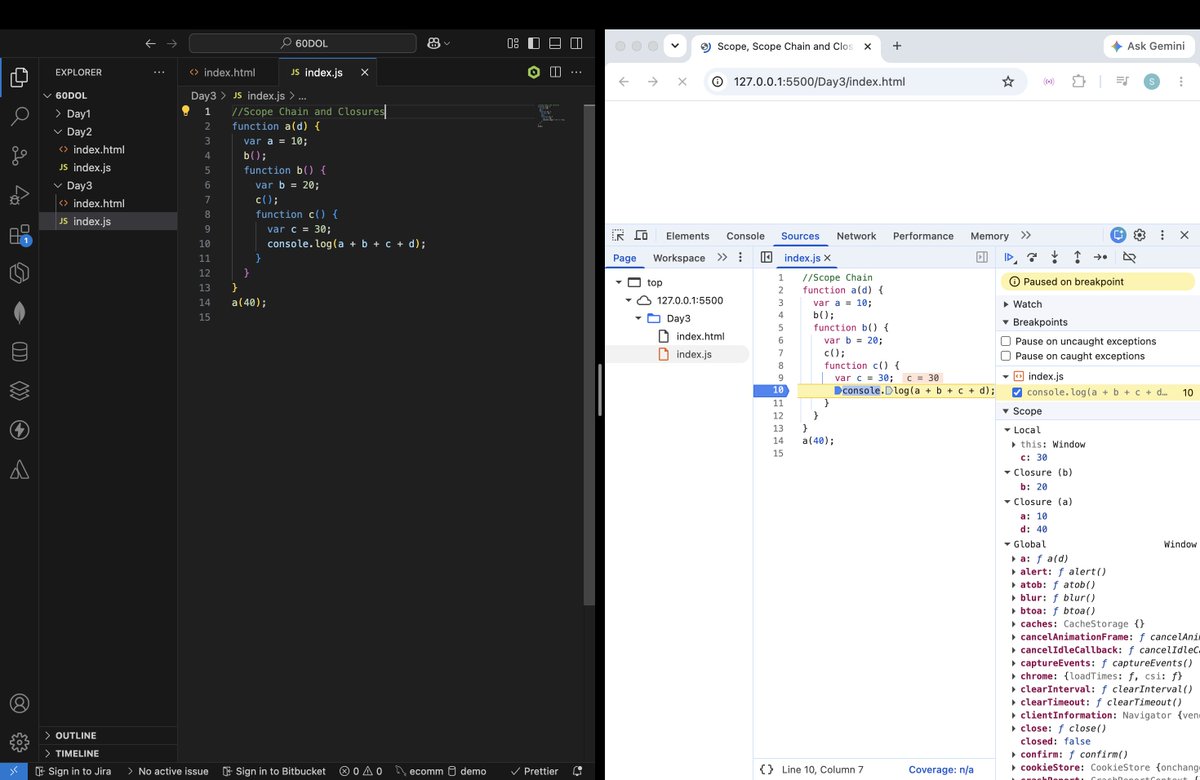Open Chrome extensions puzzle icon

click(x=1079, y=81)
